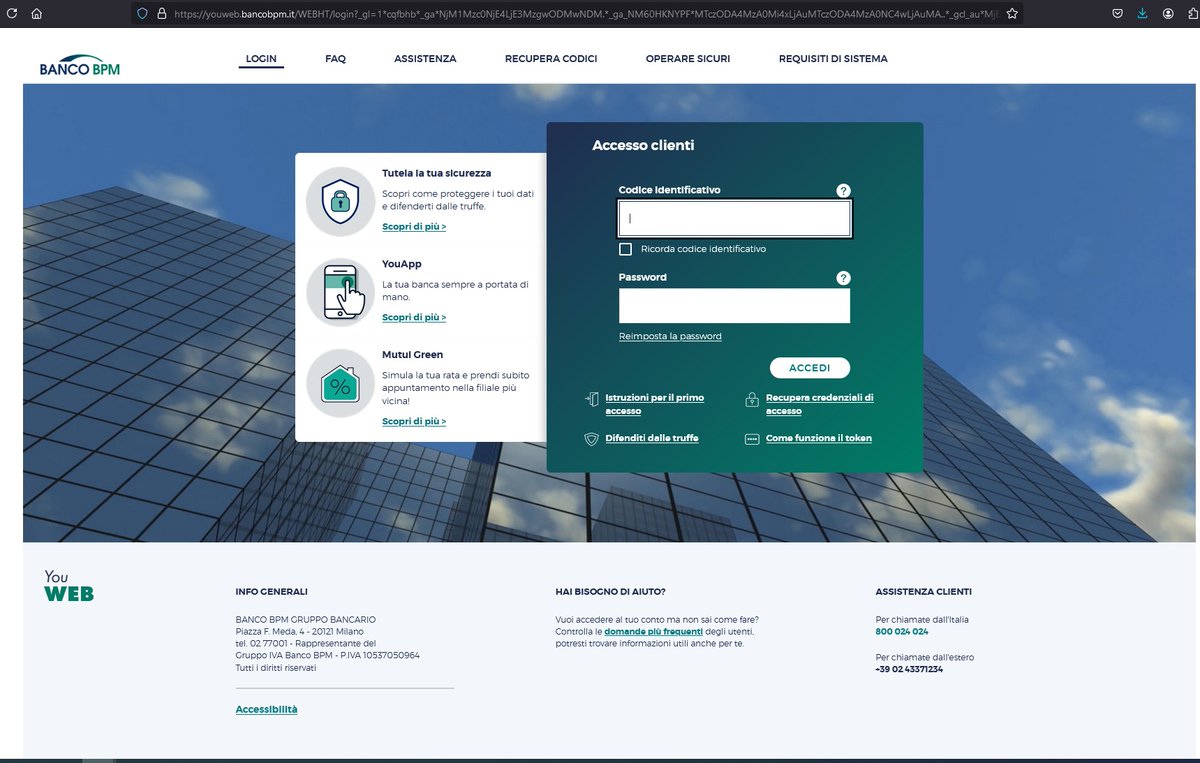Open the OPERARE SICURI menu item

(688, 59)
